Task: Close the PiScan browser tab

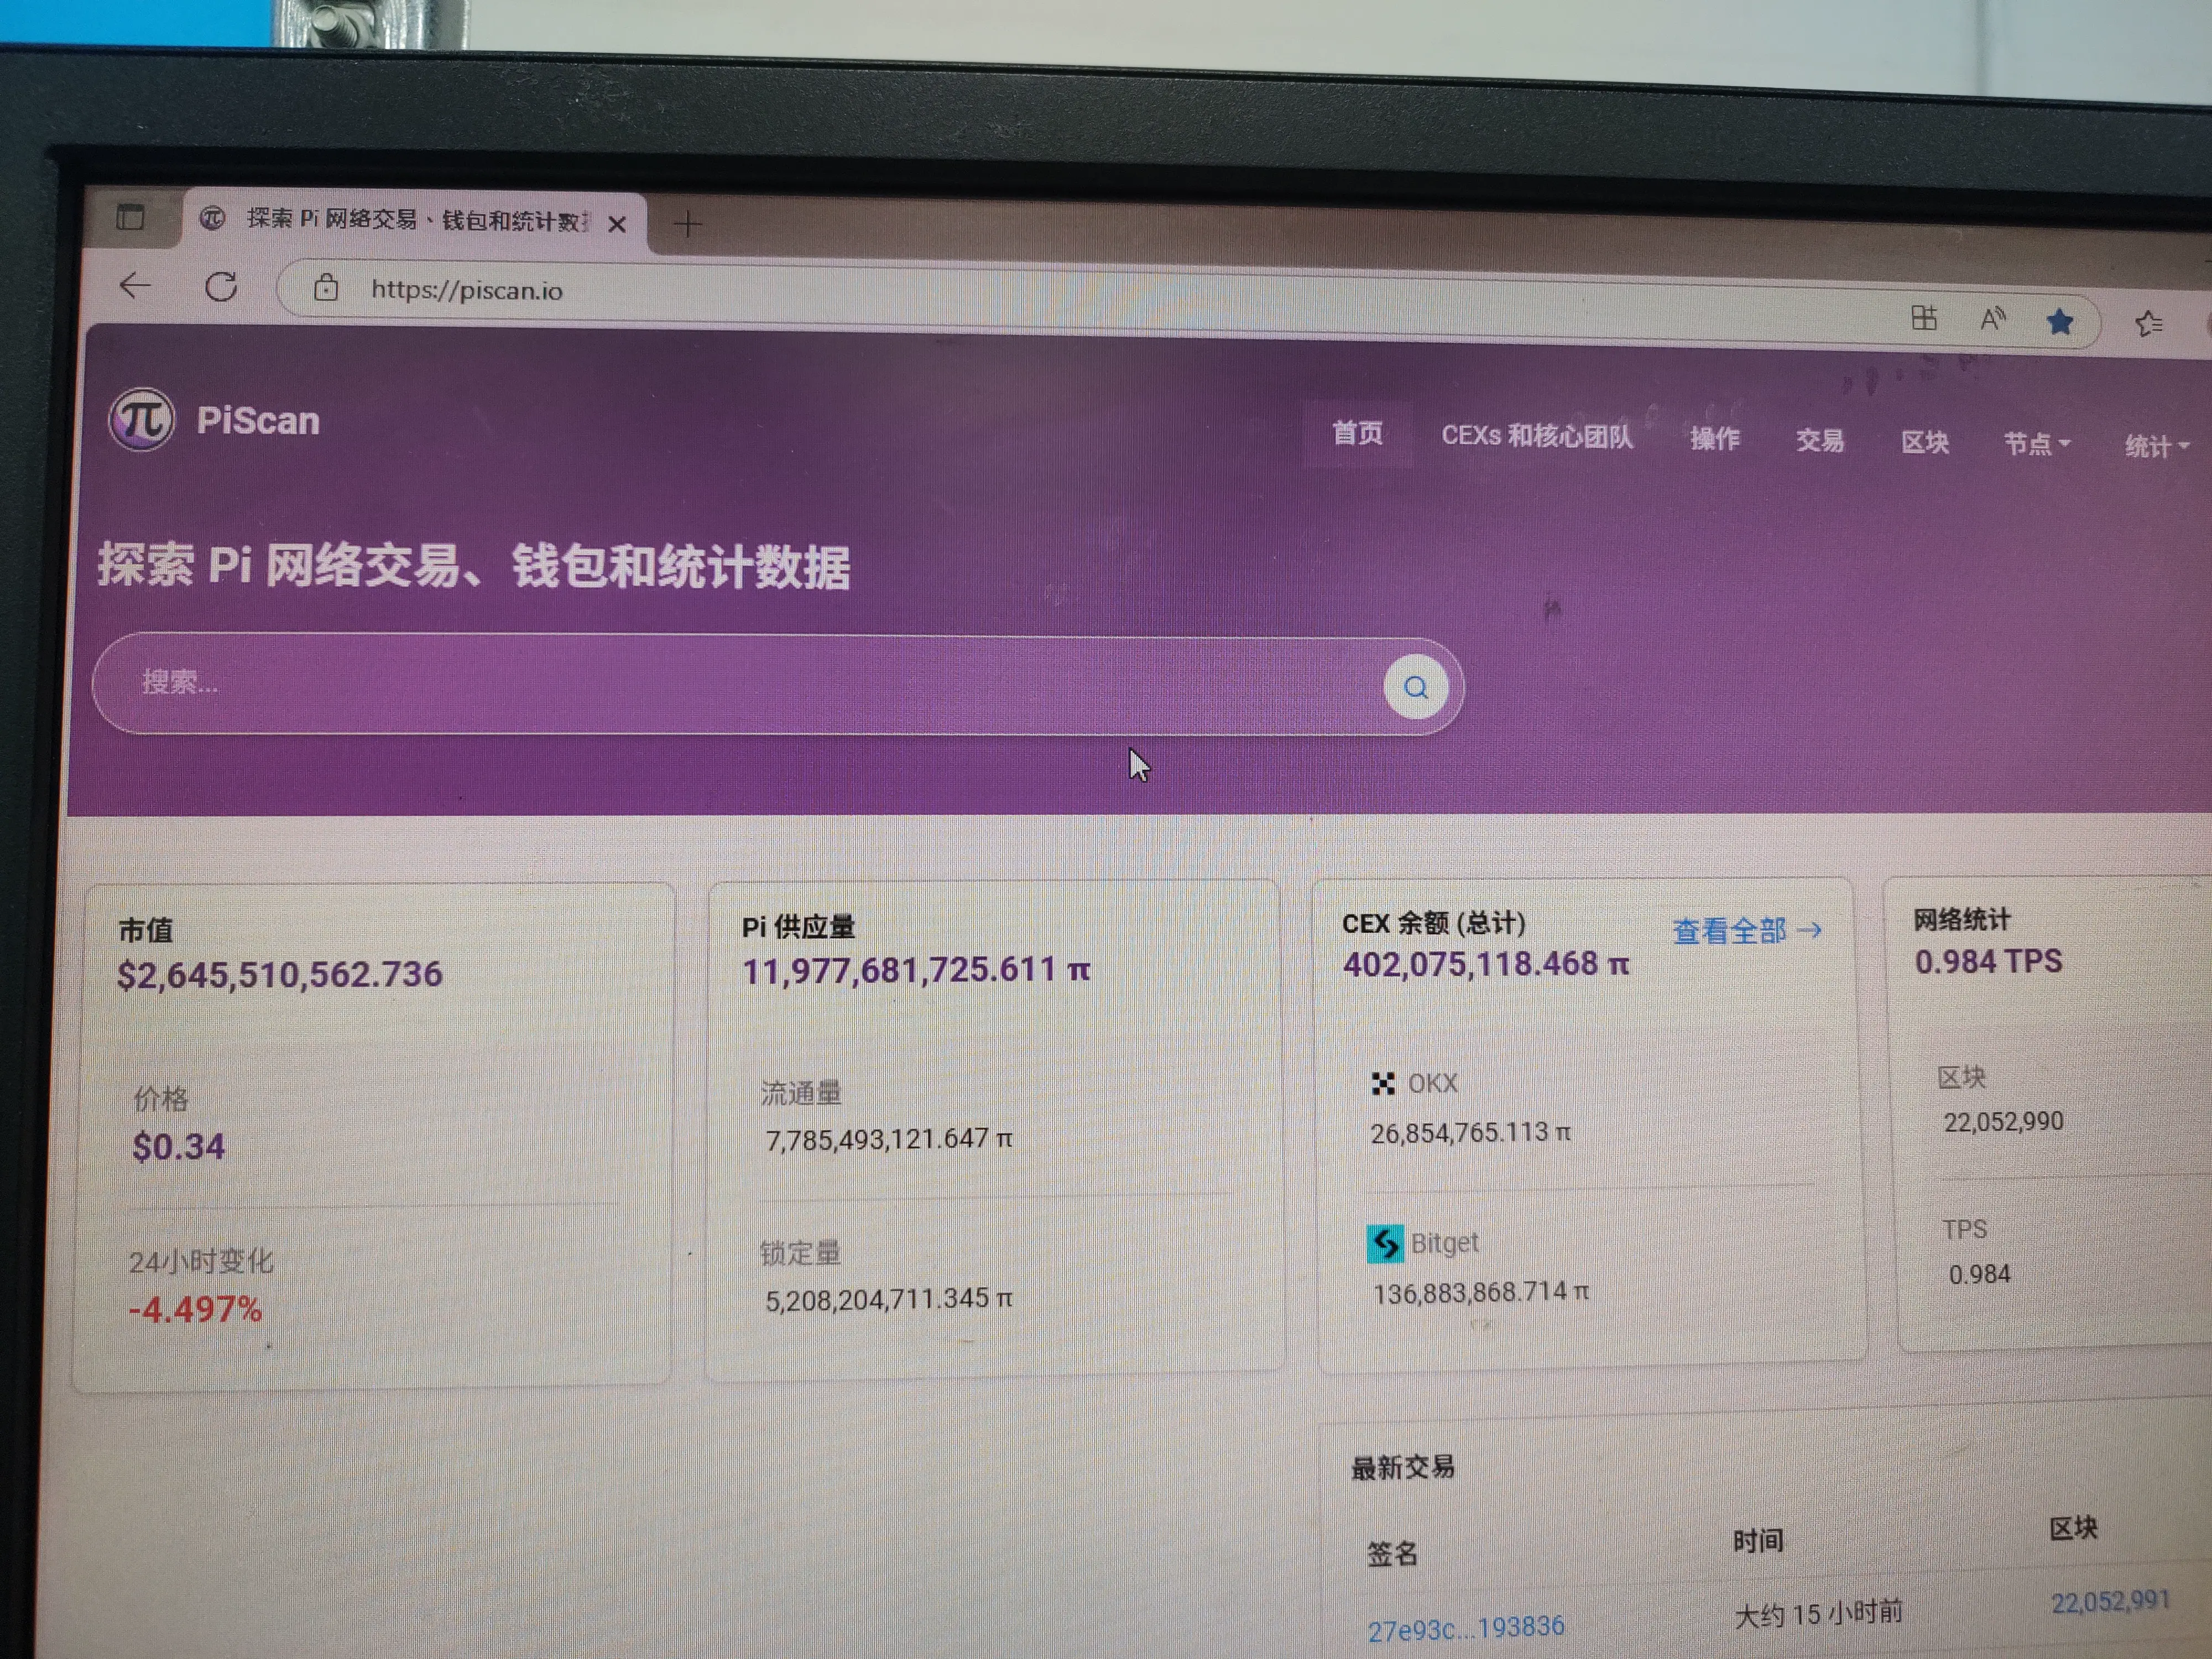Action: pyautogui.click(x=617, y=224)
